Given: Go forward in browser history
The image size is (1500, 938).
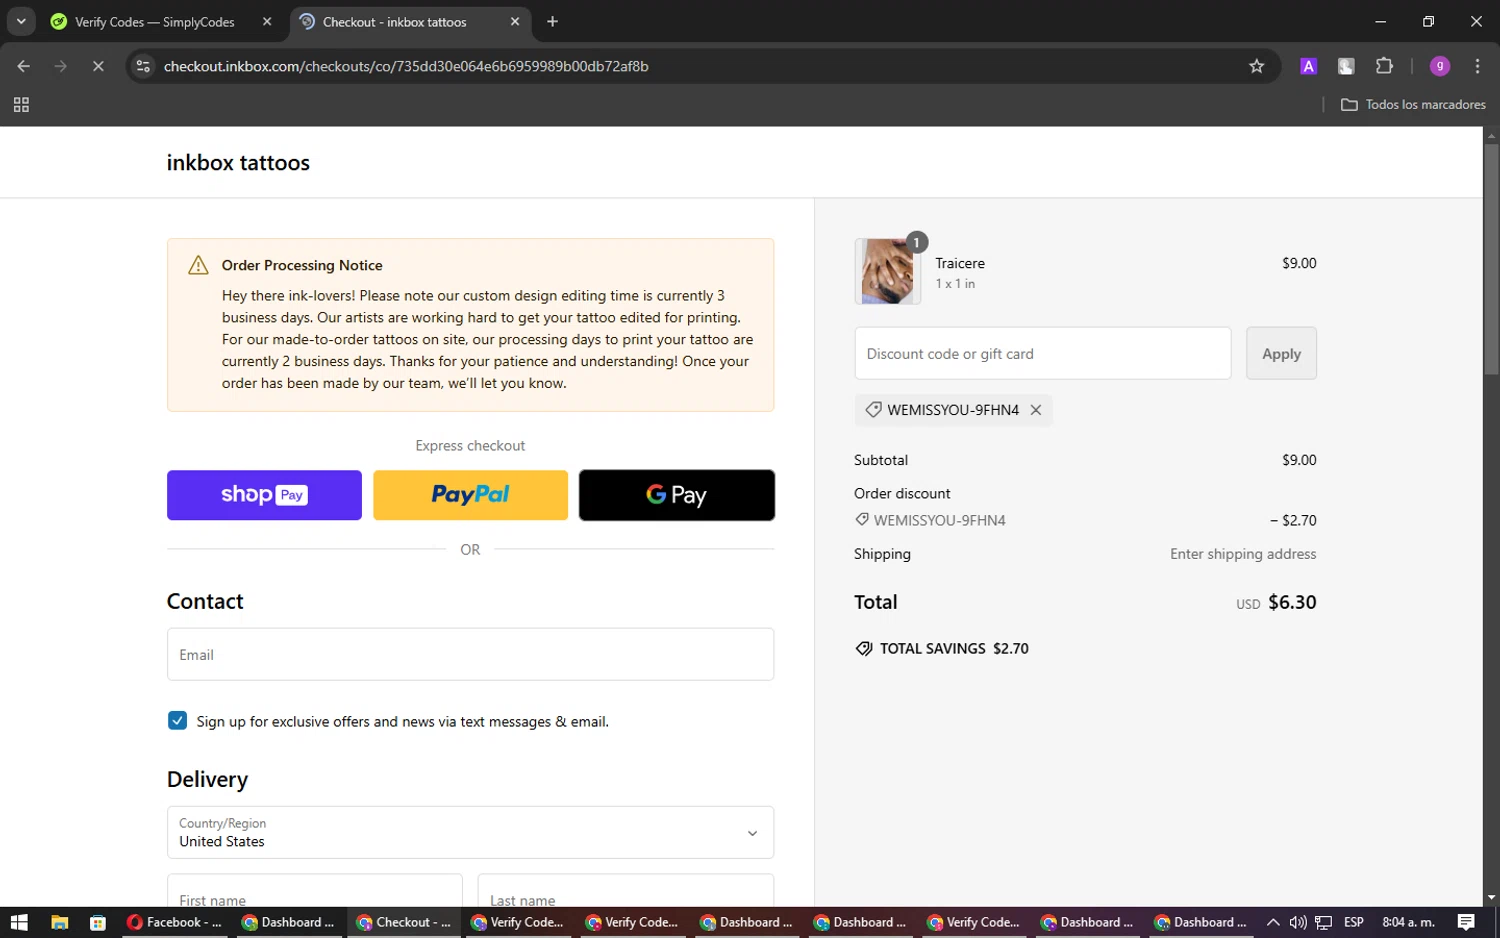Looking at the screenshot, I should [61, 66].
